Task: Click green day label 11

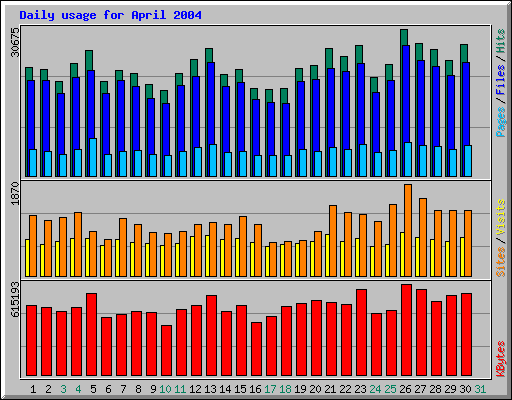Action: pos(180,389)
